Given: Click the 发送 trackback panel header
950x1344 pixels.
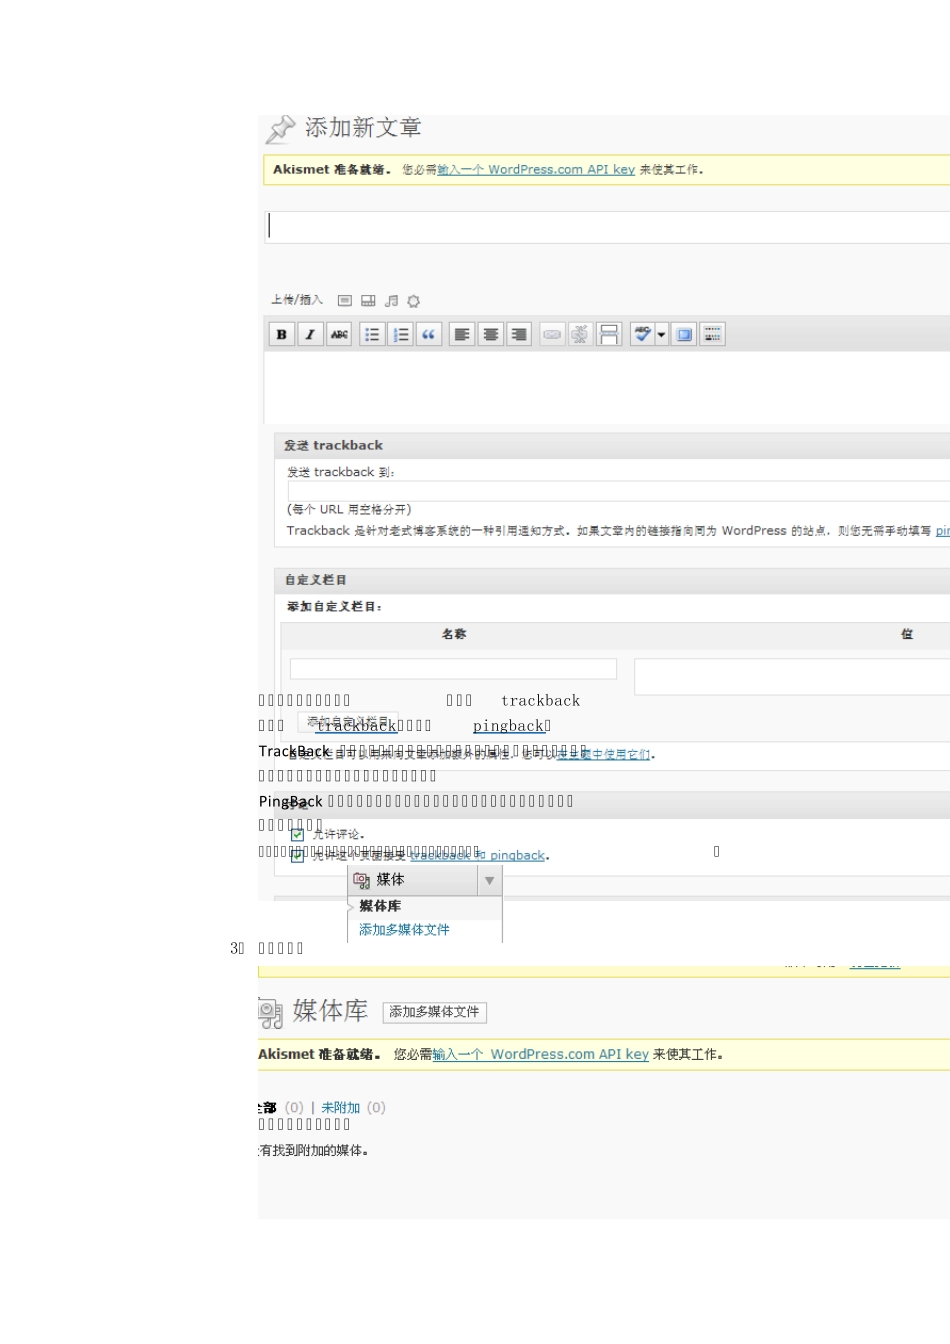Looking at the screenshot, I should point(612,446).
